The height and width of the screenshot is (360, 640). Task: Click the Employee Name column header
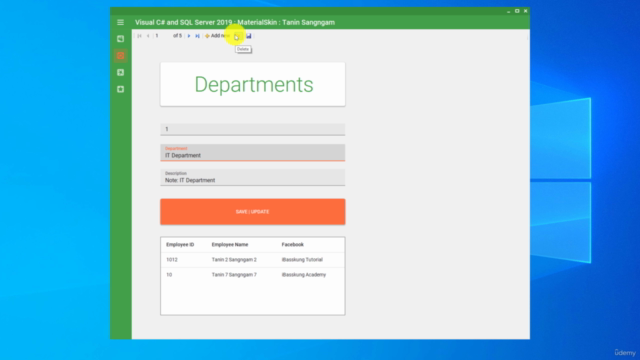tap(230, 244)
